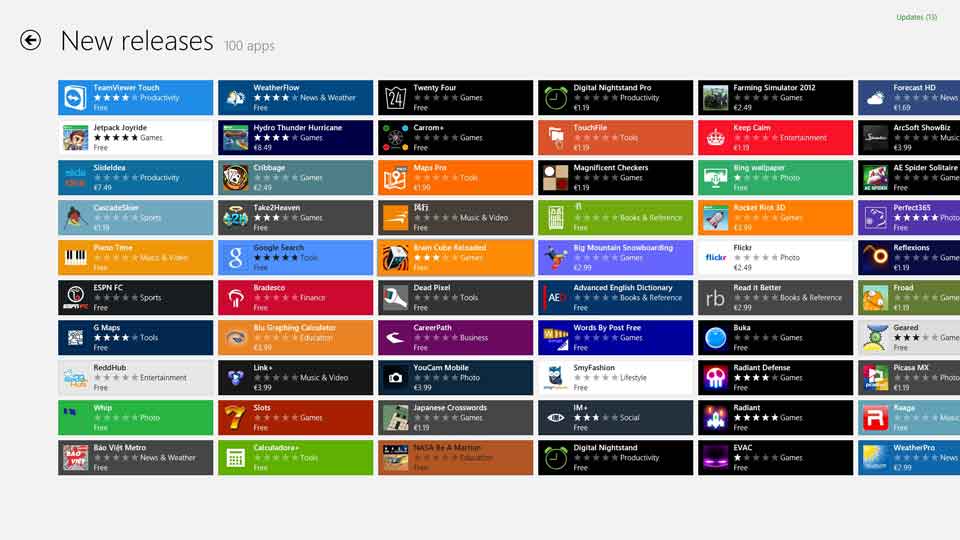Click the WeatherPro app title
The width and height of the screenshot is (960, 540).
914,448
